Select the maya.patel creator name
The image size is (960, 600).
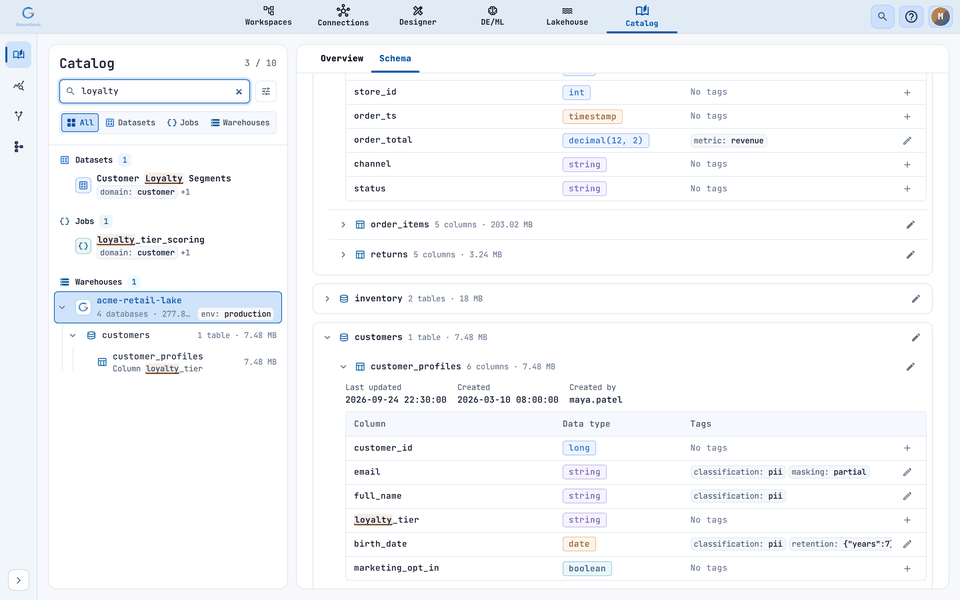pyautogui.click(x=595, y=400)
